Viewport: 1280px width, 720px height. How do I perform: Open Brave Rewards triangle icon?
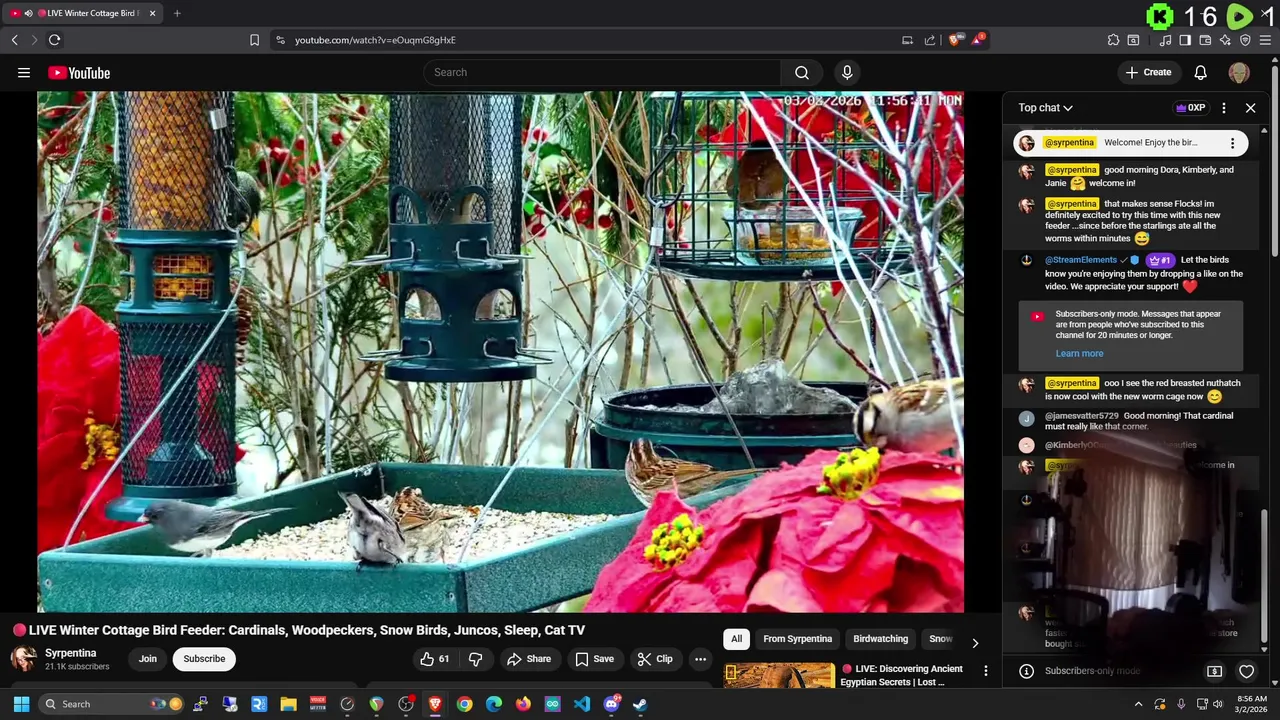pyautogui.click(x=979, y=40)
